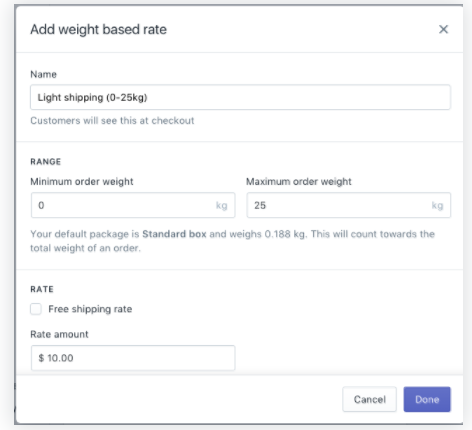
Task: Click the Minimum order weight label
Action: (x=82, y=182)
